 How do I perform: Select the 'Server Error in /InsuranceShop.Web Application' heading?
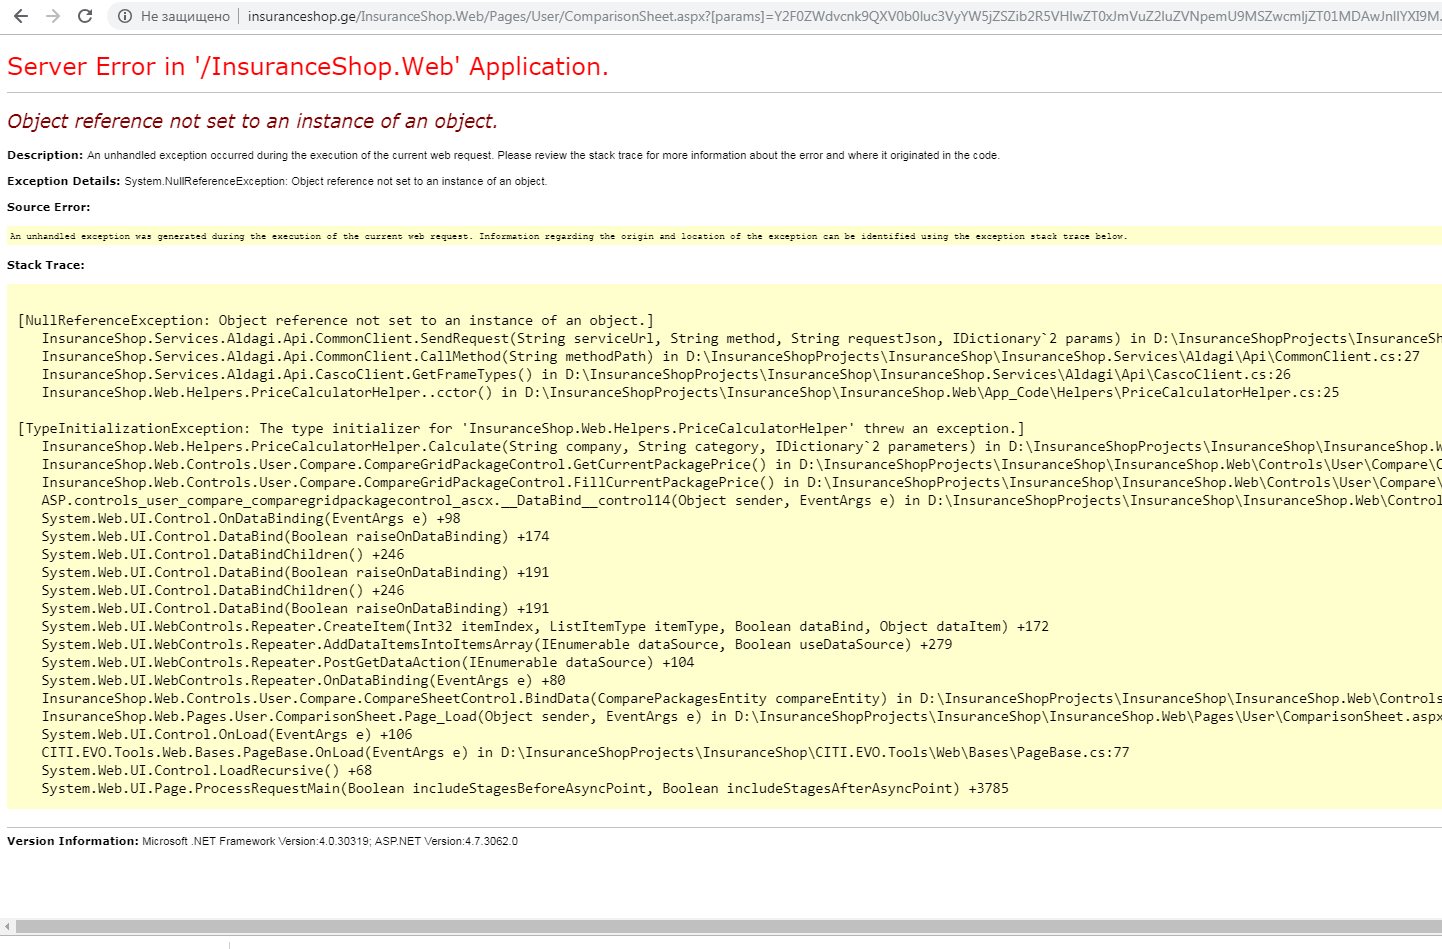coord(308,67)
